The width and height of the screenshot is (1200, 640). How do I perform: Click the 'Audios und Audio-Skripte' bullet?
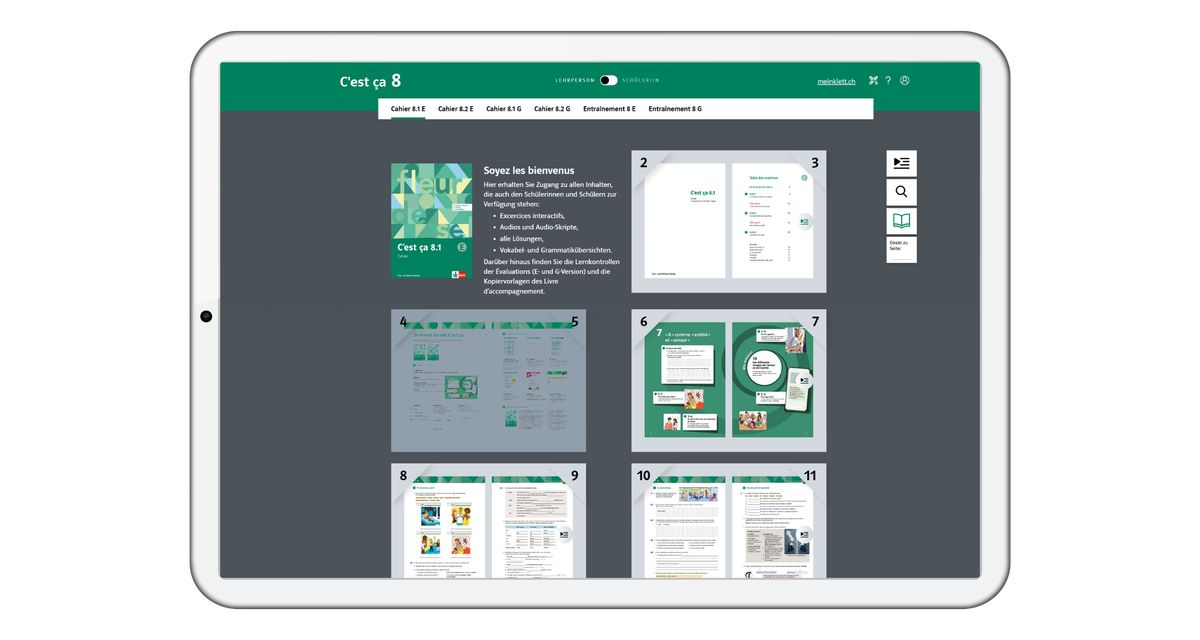539,227
